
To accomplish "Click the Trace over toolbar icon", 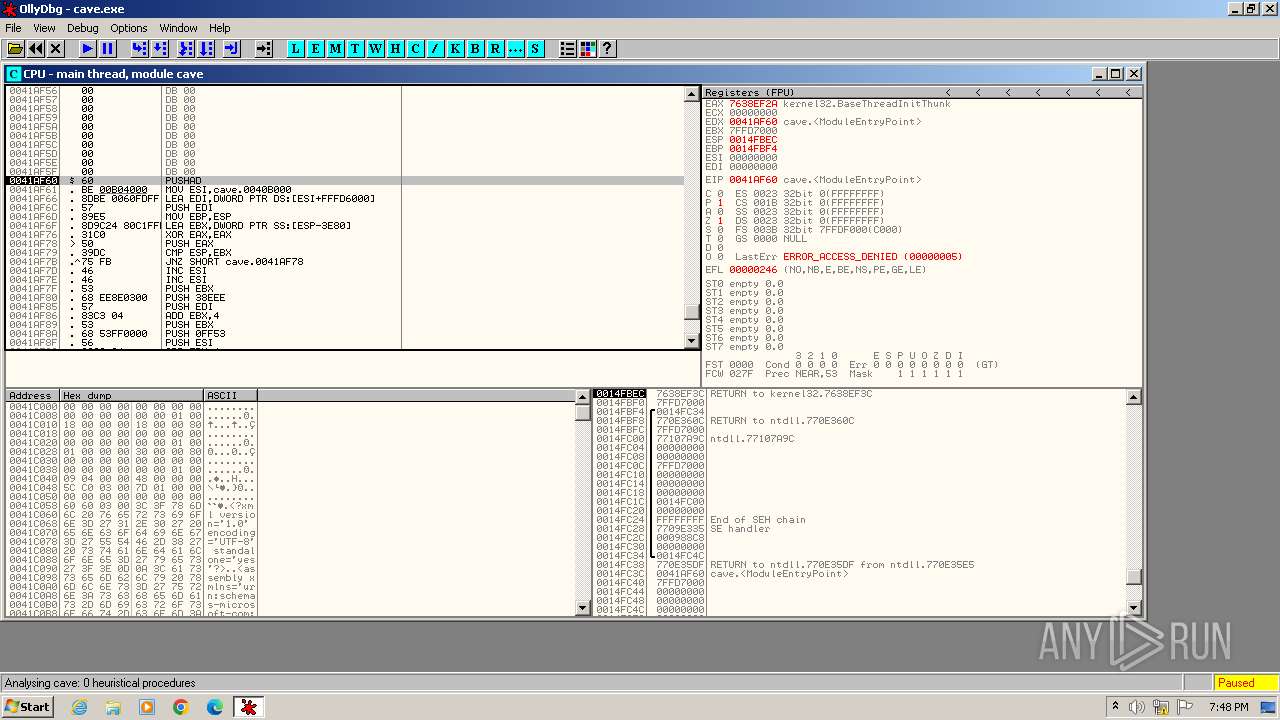I will tap(206, 49).
